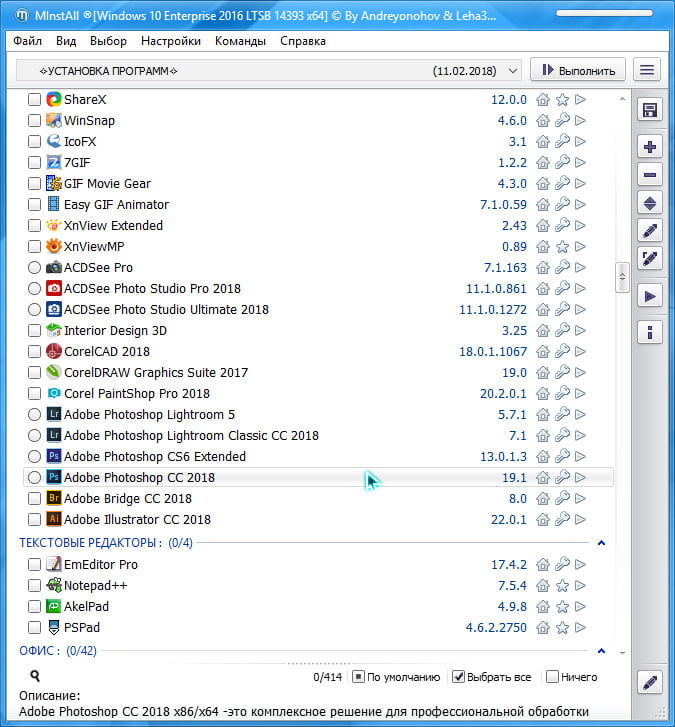Click the home icon in the ShareX row
Viewport: 675px width, 727px height.
543,100
